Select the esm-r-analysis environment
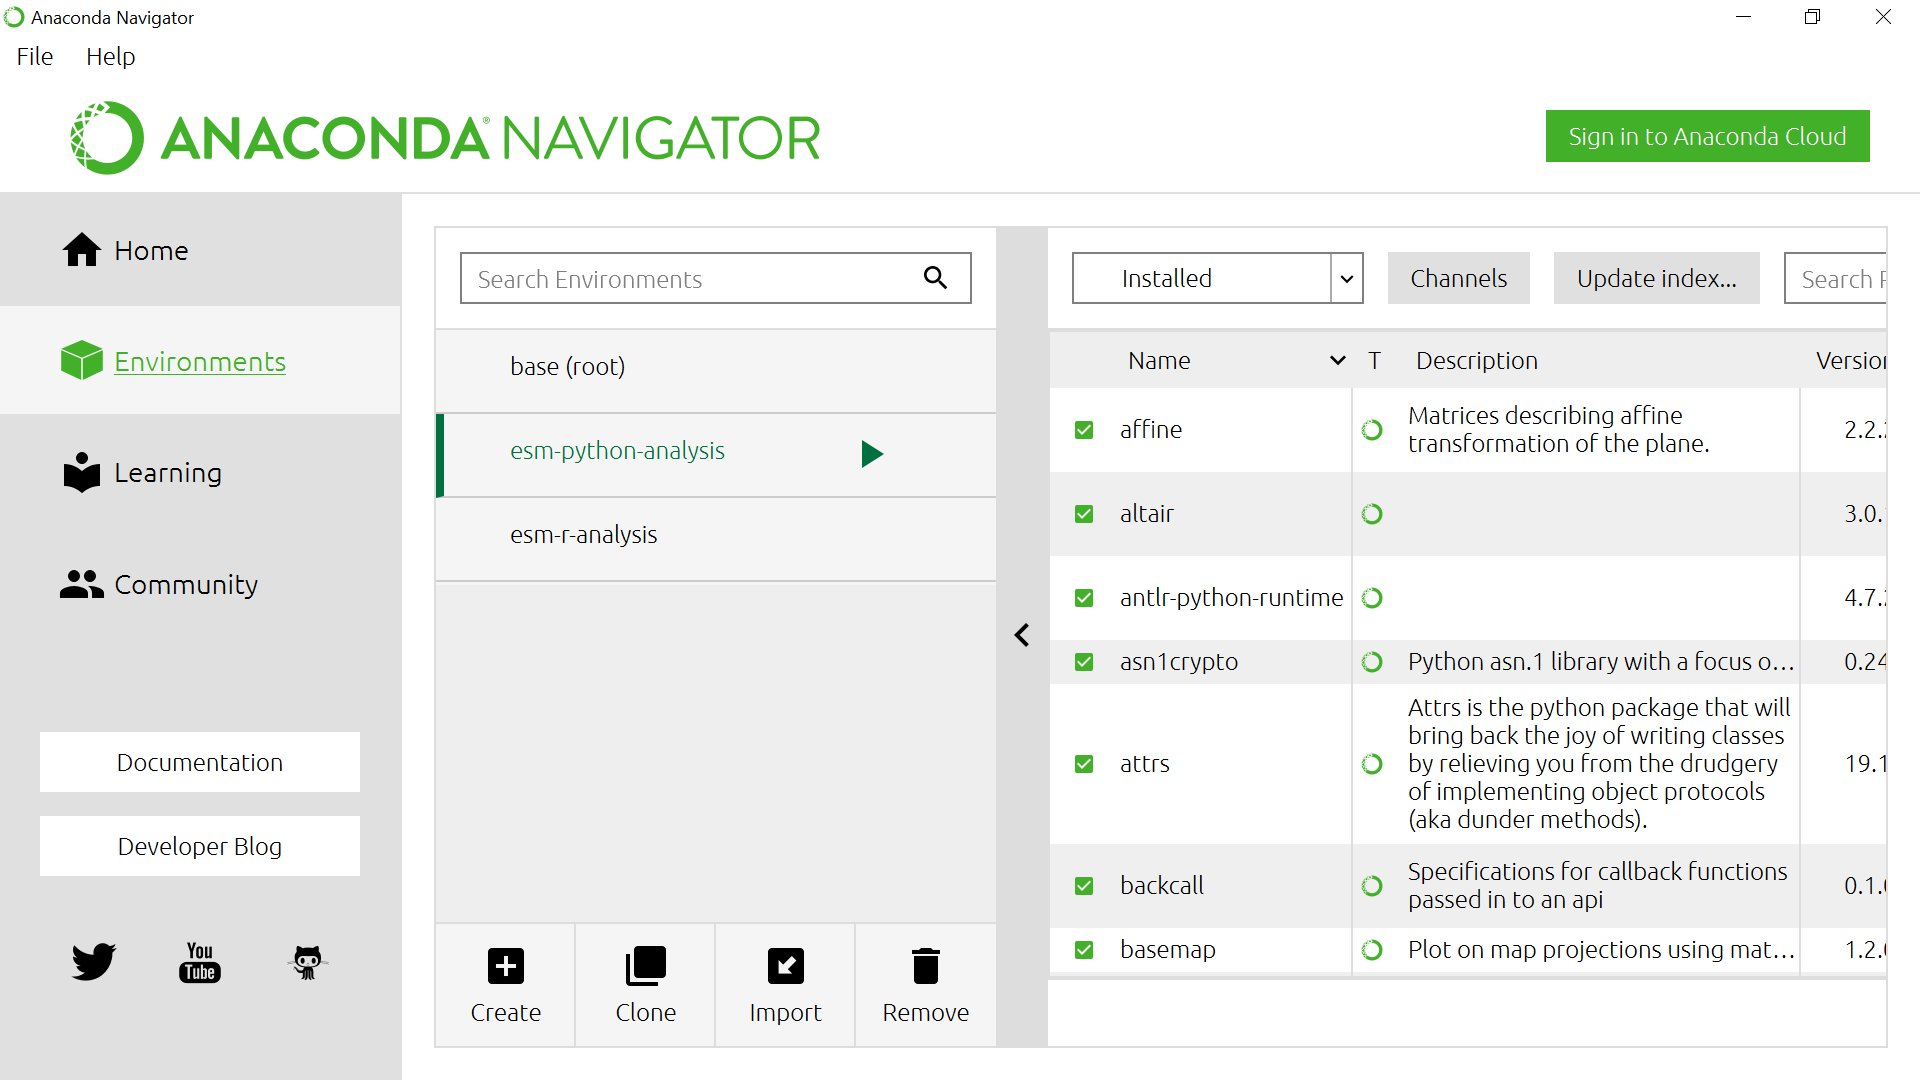The height and width of the screenshot is (1080, 1920). 584,535
